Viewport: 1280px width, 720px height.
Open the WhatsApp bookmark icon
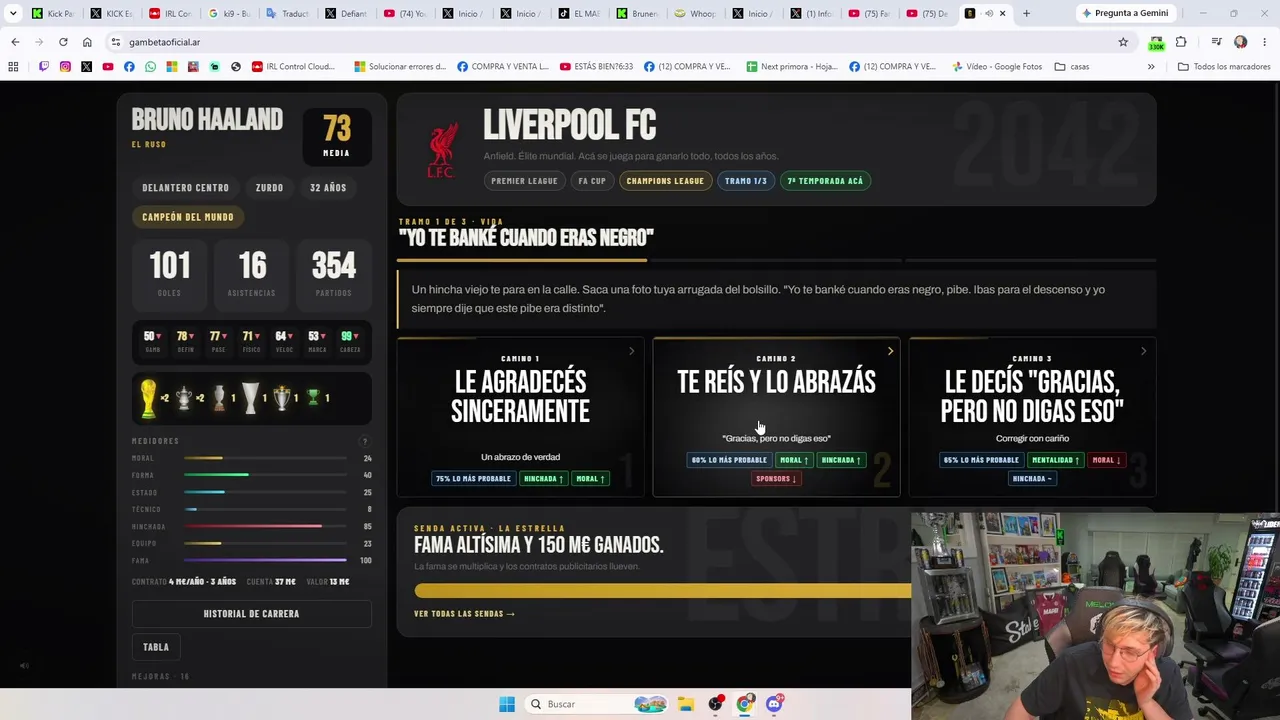click(150, 67)
